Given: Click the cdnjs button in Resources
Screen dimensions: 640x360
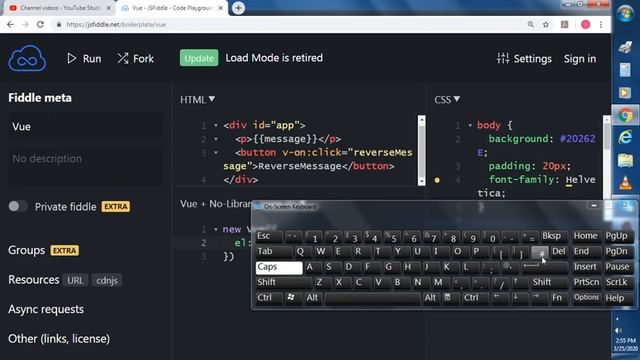Looking at the screenshot, I should click(x=107, y=280).
